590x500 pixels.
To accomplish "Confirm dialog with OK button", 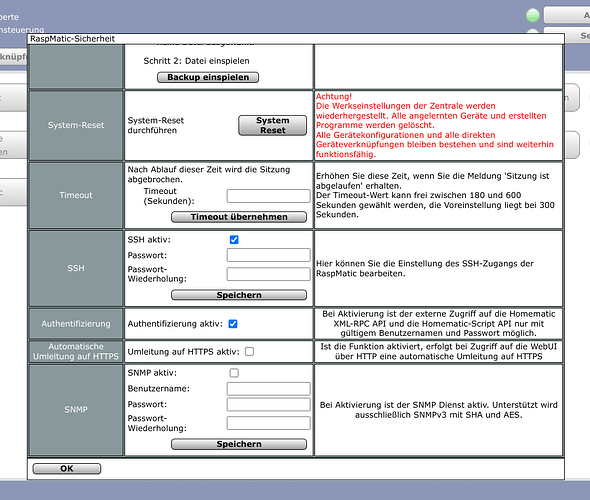I will coord(67,468).
